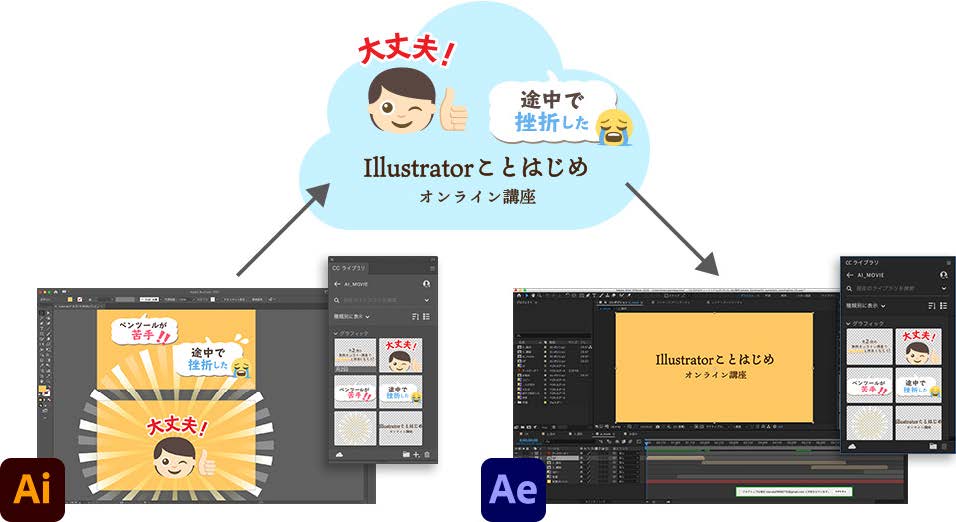Click AI_MOVIE library name in After Effects panel
This screenshot has height=522, width=956.
click(x=870, y=275)
